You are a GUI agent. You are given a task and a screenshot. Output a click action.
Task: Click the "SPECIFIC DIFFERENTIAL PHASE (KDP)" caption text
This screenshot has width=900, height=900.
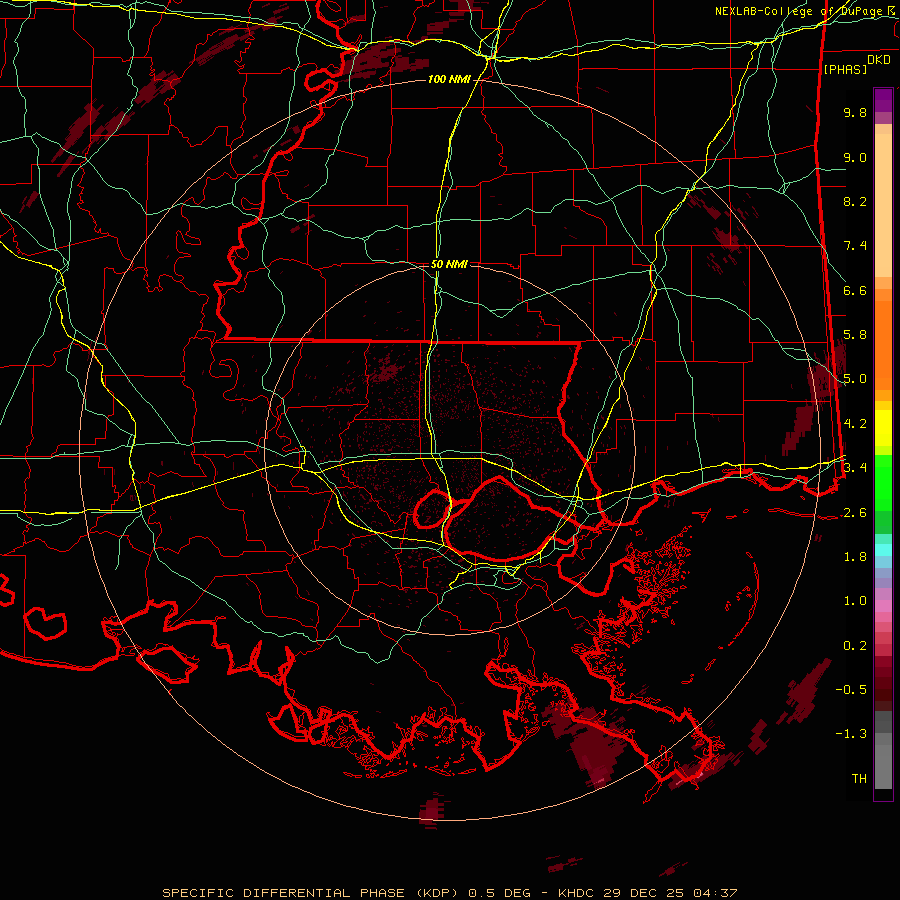tap(310, 893)
